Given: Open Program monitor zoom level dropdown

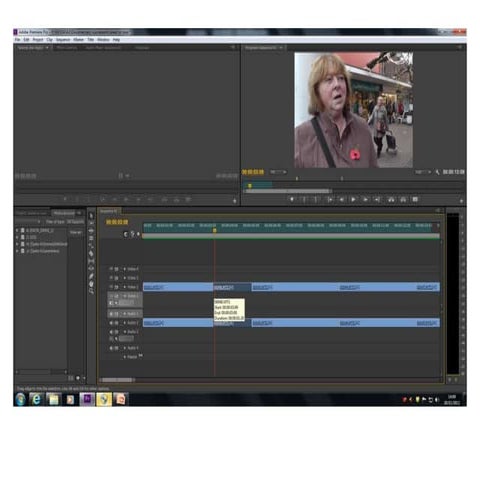Looking at the screenshot, I should 278,172.
